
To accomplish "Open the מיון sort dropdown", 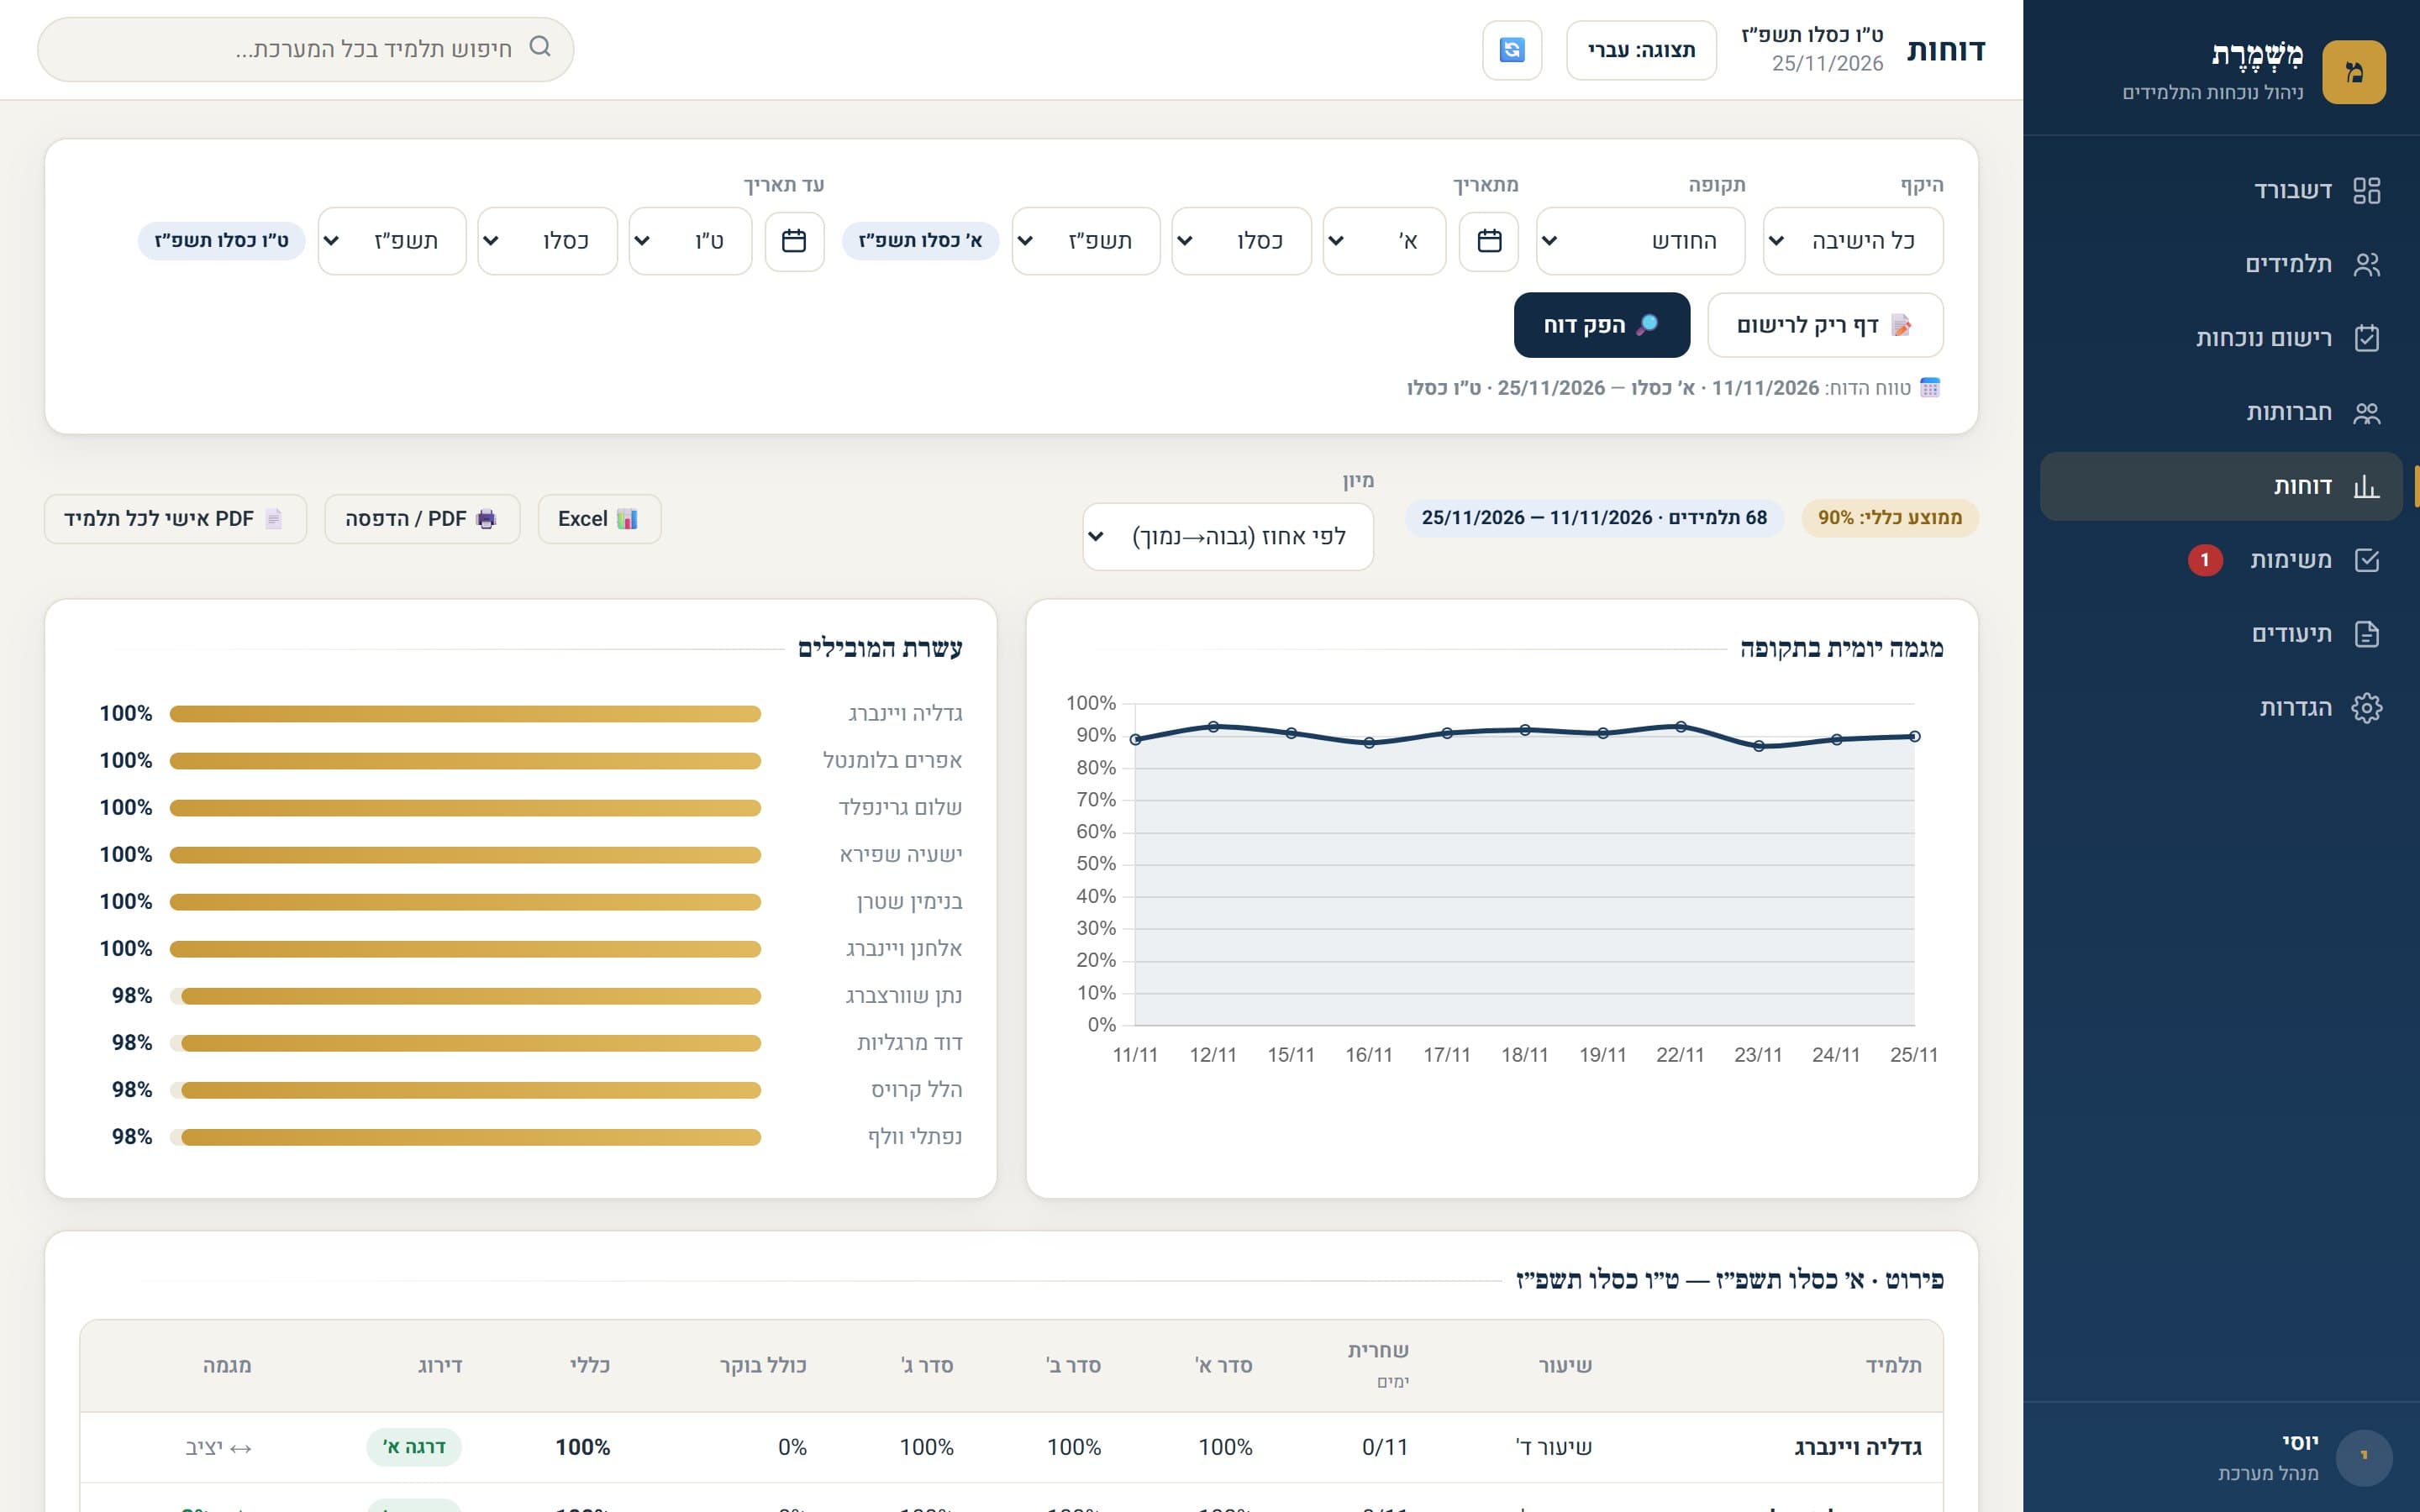I will (1228, 537).
